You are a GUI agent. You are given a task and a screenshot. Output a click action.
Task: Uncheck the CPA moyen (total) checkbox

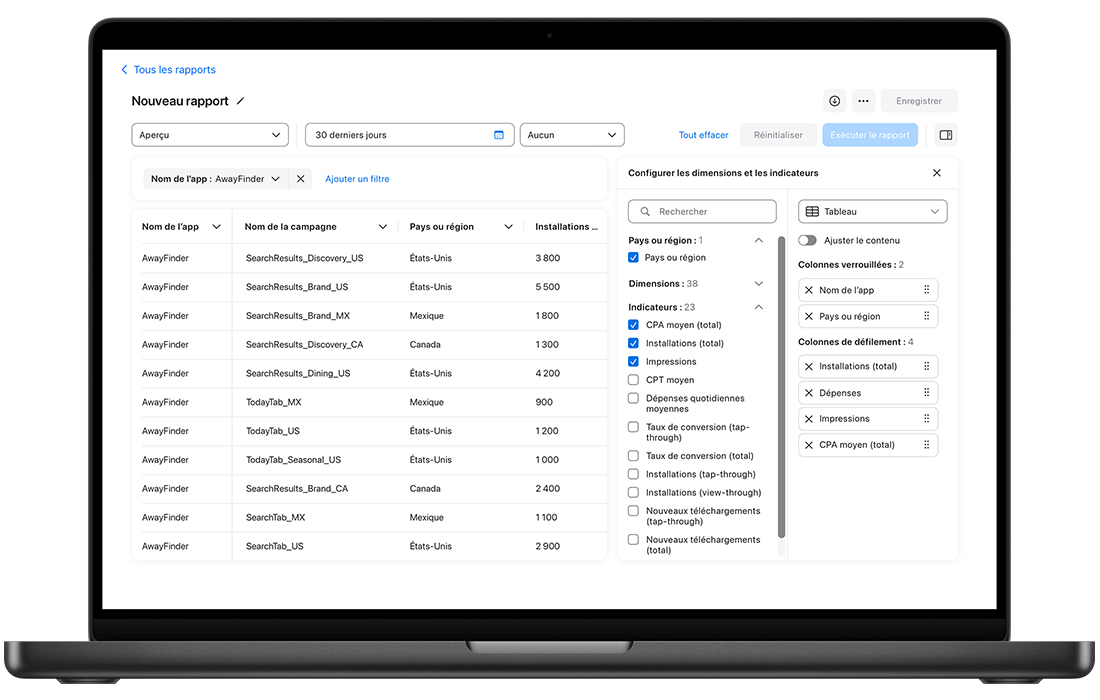click(x=633, y=325)
